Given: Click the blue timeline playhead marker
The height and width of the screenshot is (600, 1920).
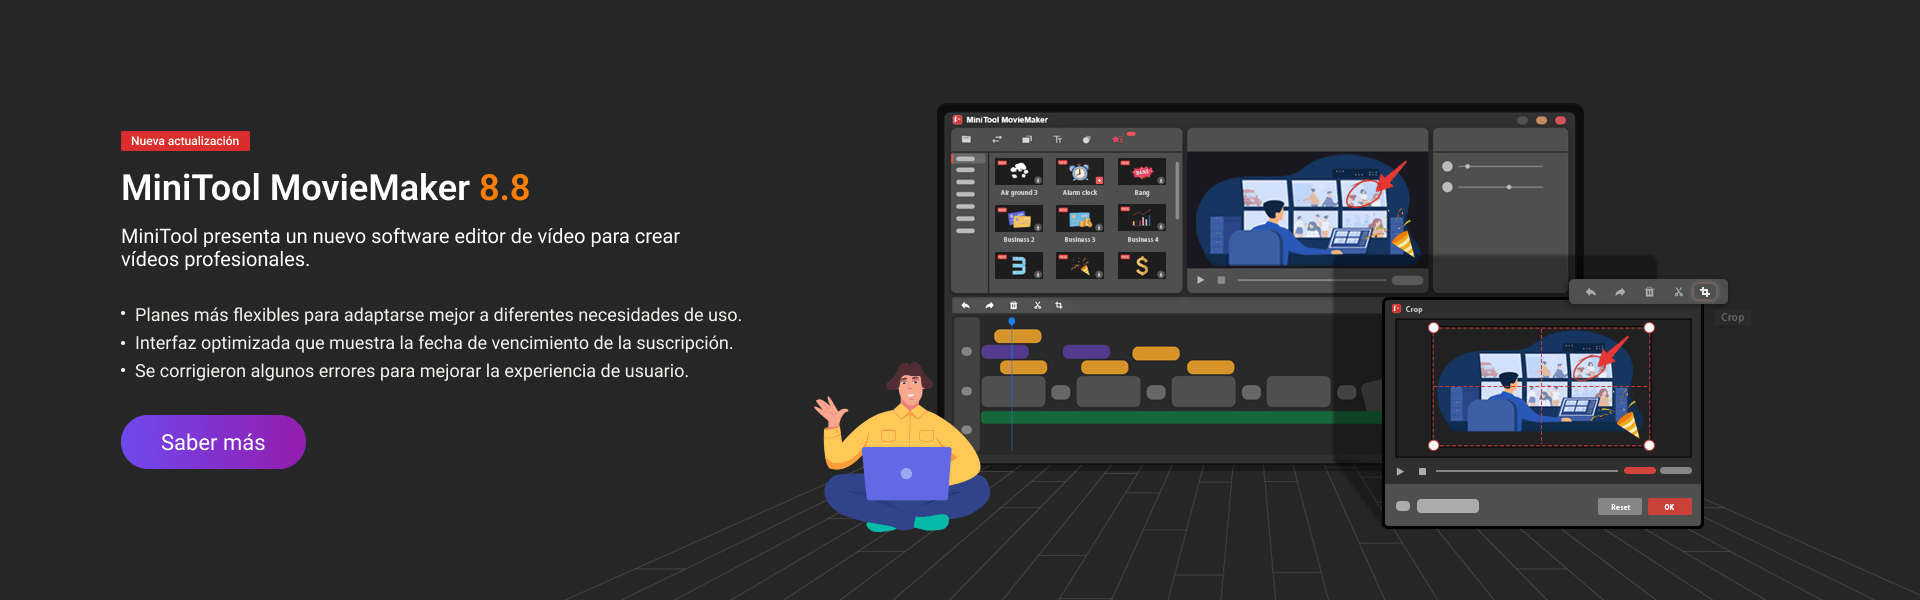Looking at the screenshot, I should [x=1012, y=321].
